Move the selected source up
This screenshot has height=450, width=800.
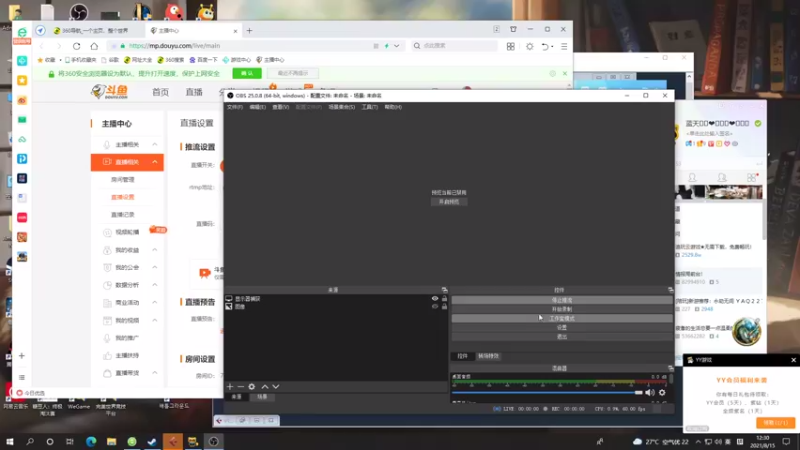pos(265,387)
